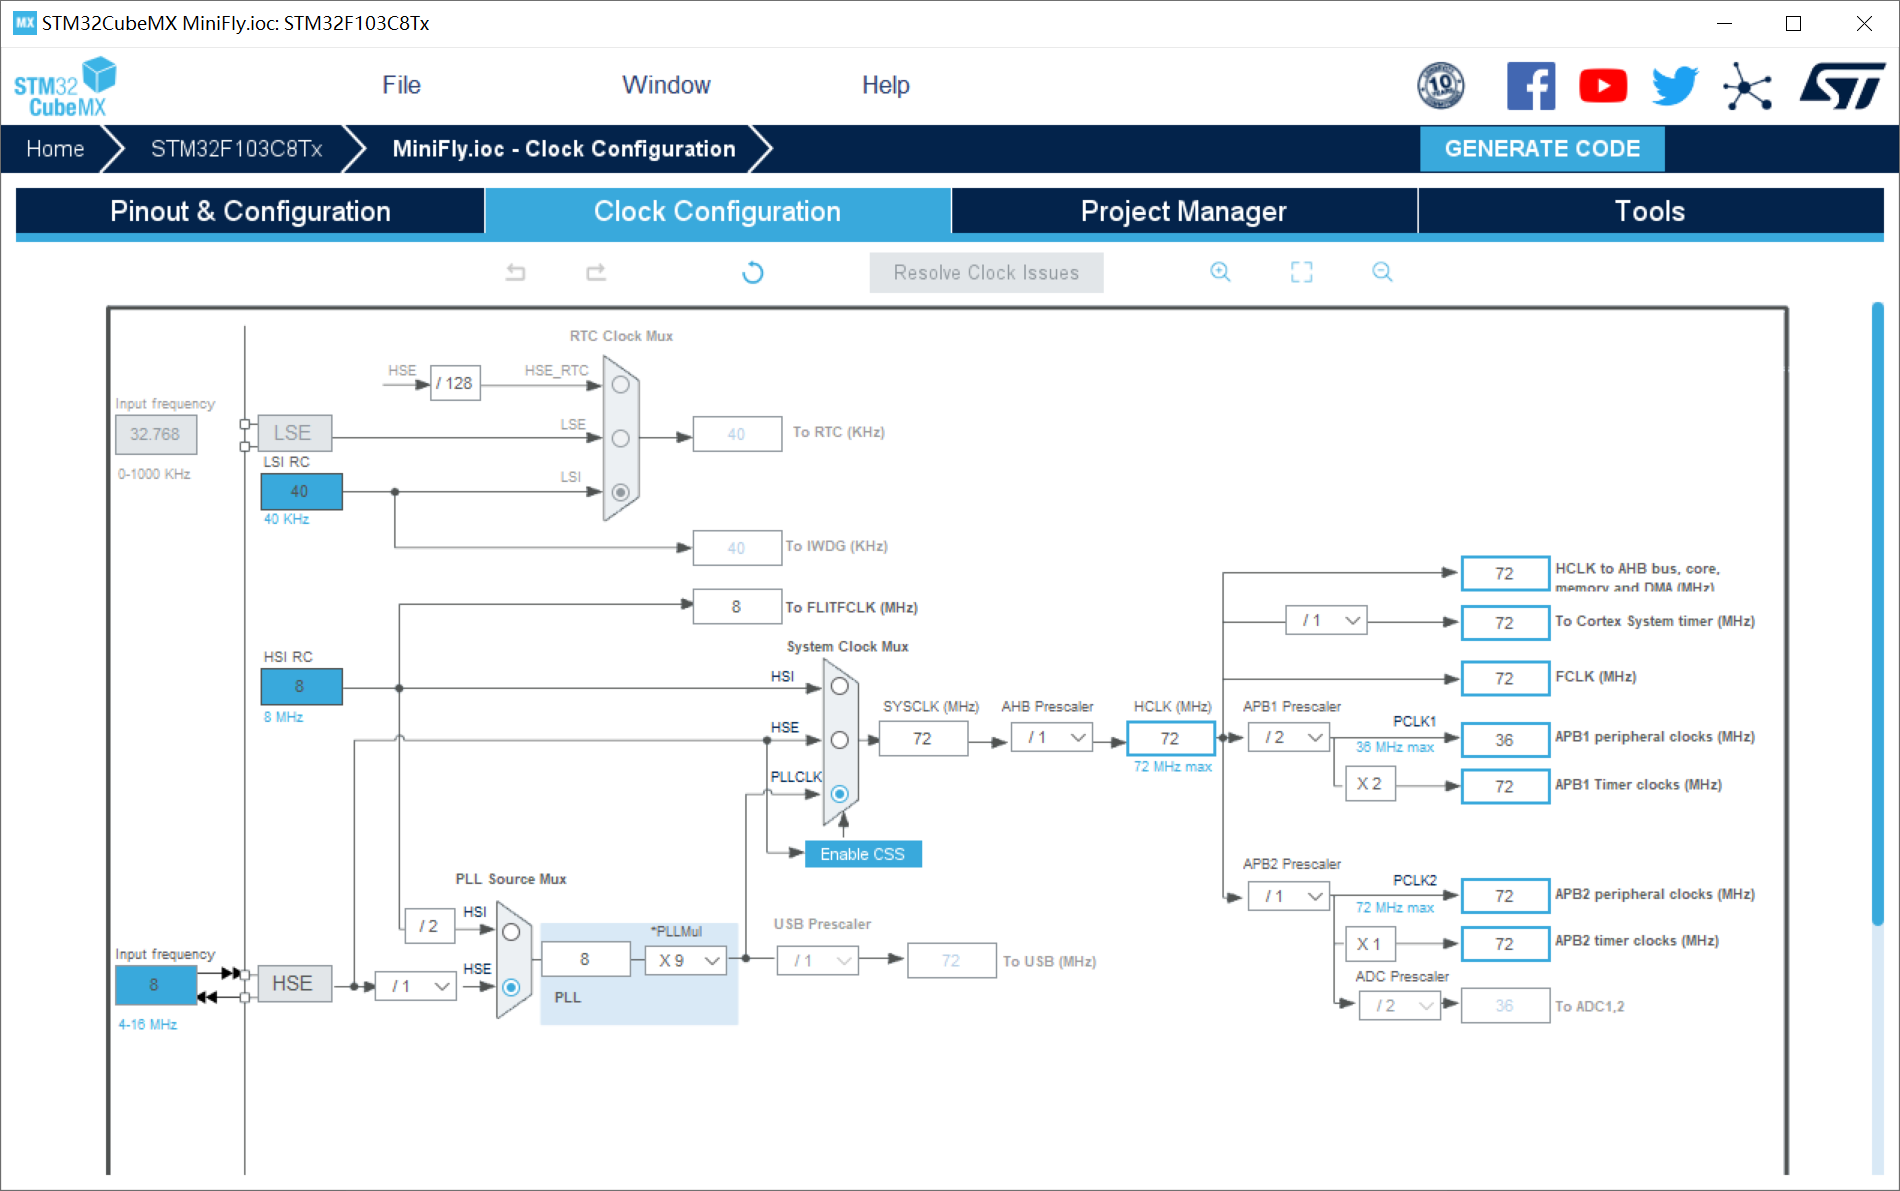The width and height of the screenshot is (1900, 1191).
Task: Open the YouTube icon link
Action: [x=1603, y=86]
